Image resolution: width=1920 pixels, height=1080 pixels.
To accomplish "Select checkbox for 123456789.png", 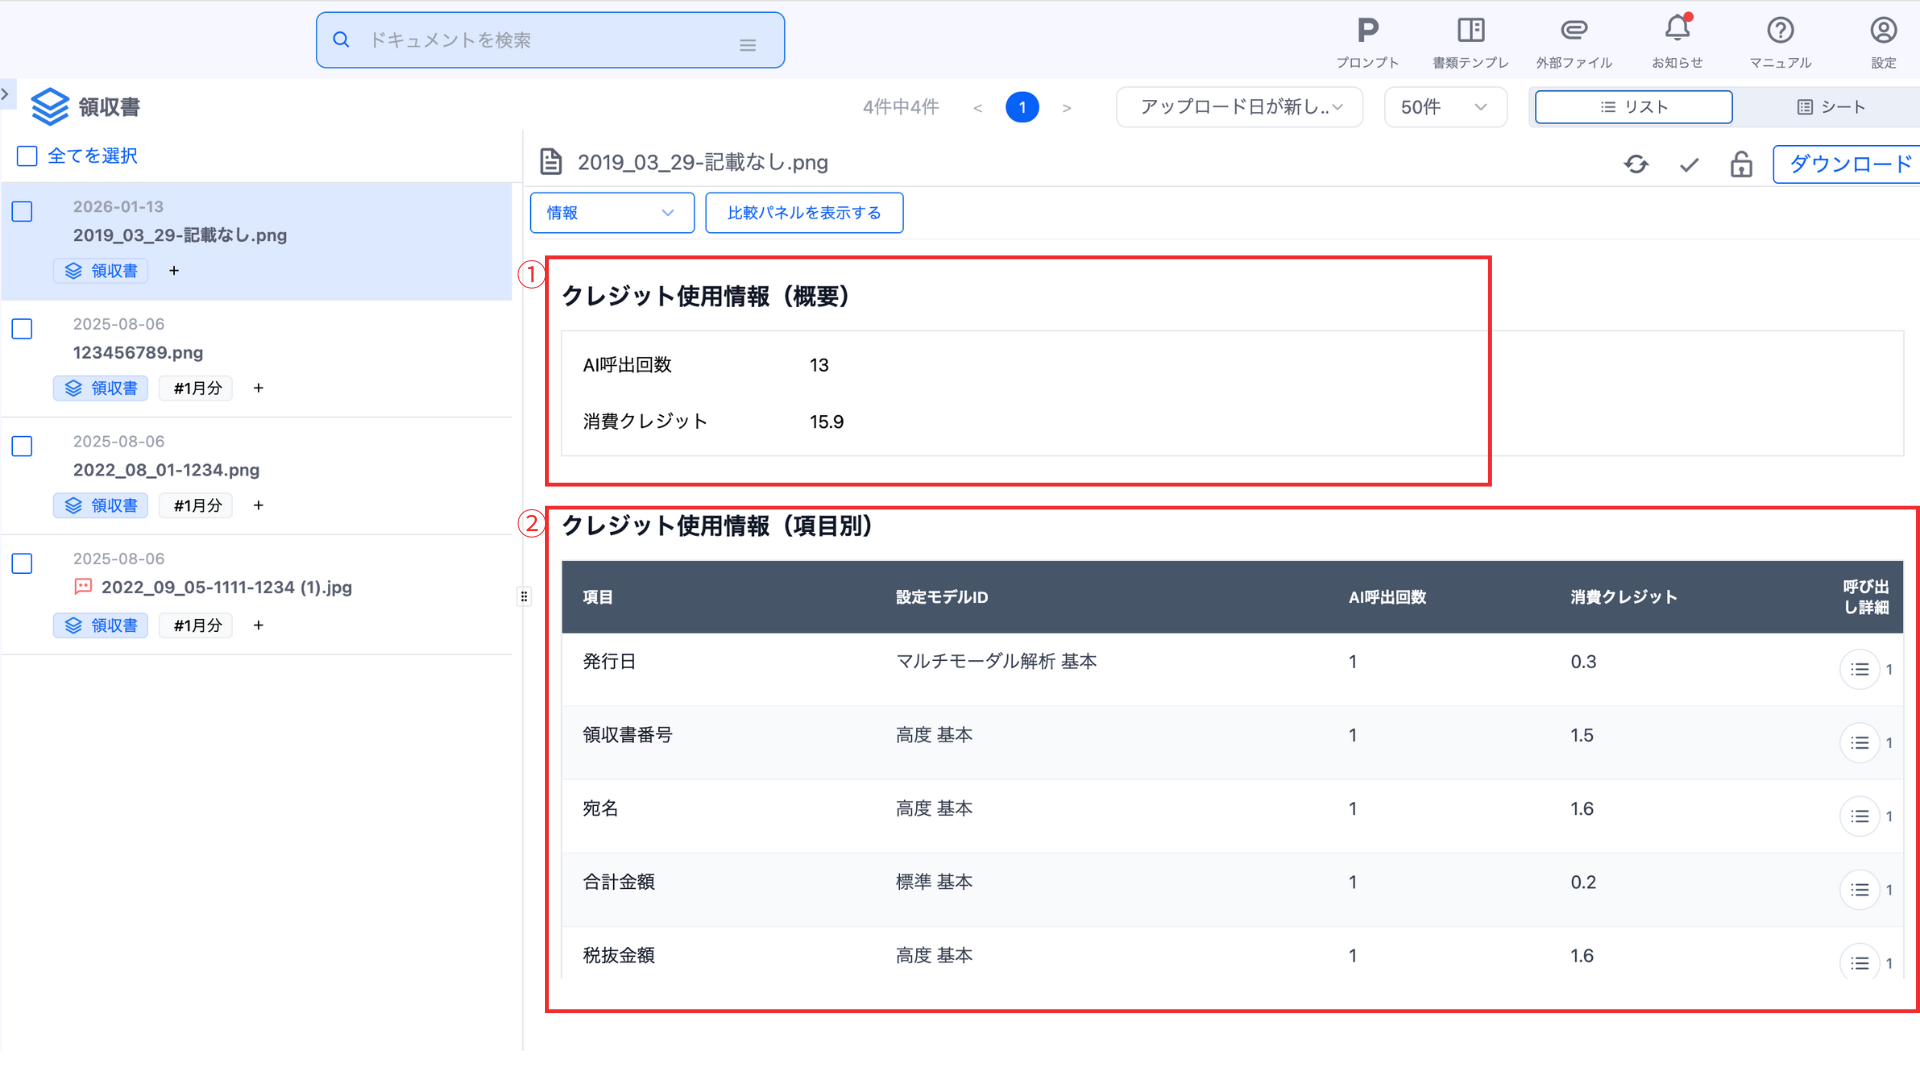I will pos(22,329).
